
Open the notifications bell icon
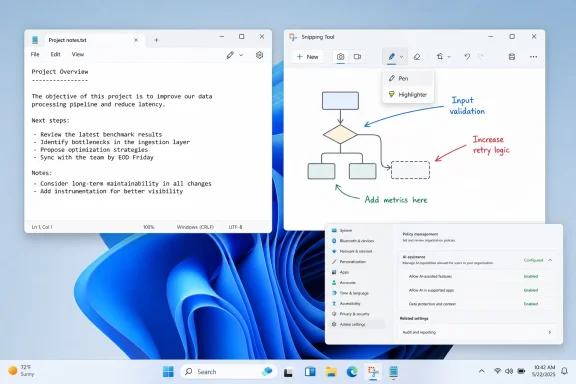point(565,371)
